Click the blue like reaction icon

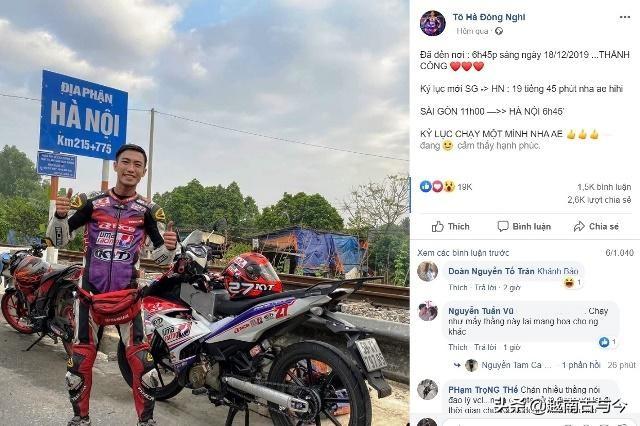pos(426,186)
